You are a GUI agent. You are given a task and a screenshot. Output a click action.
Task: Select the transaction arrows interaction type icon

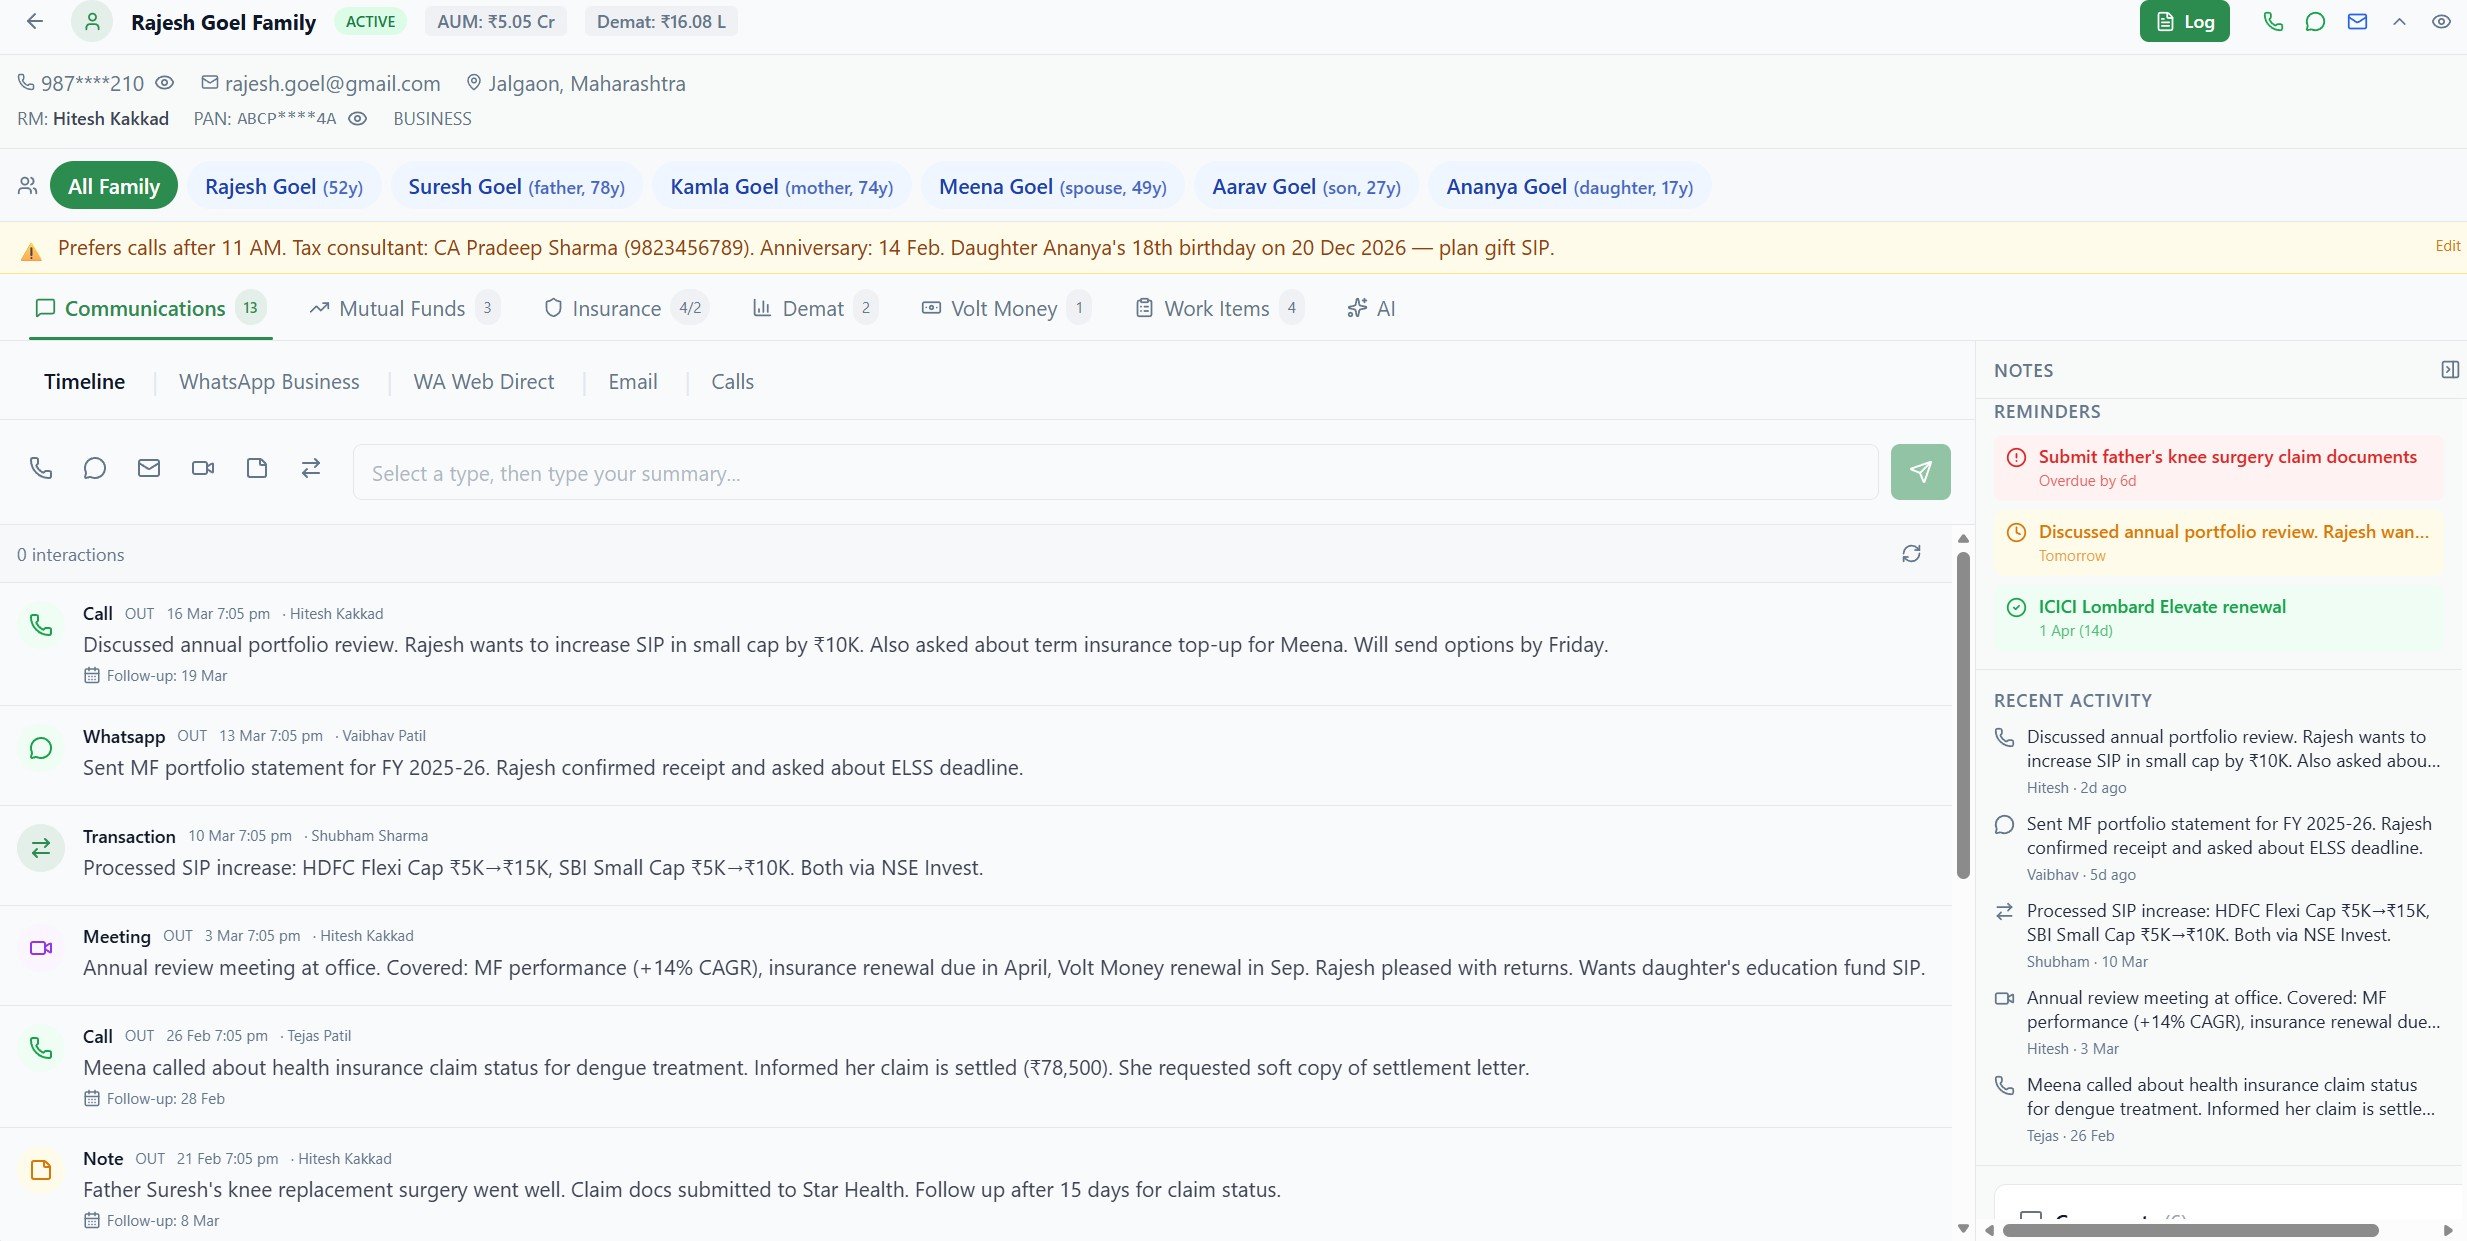pyautogui.click(x=311, y=468)
